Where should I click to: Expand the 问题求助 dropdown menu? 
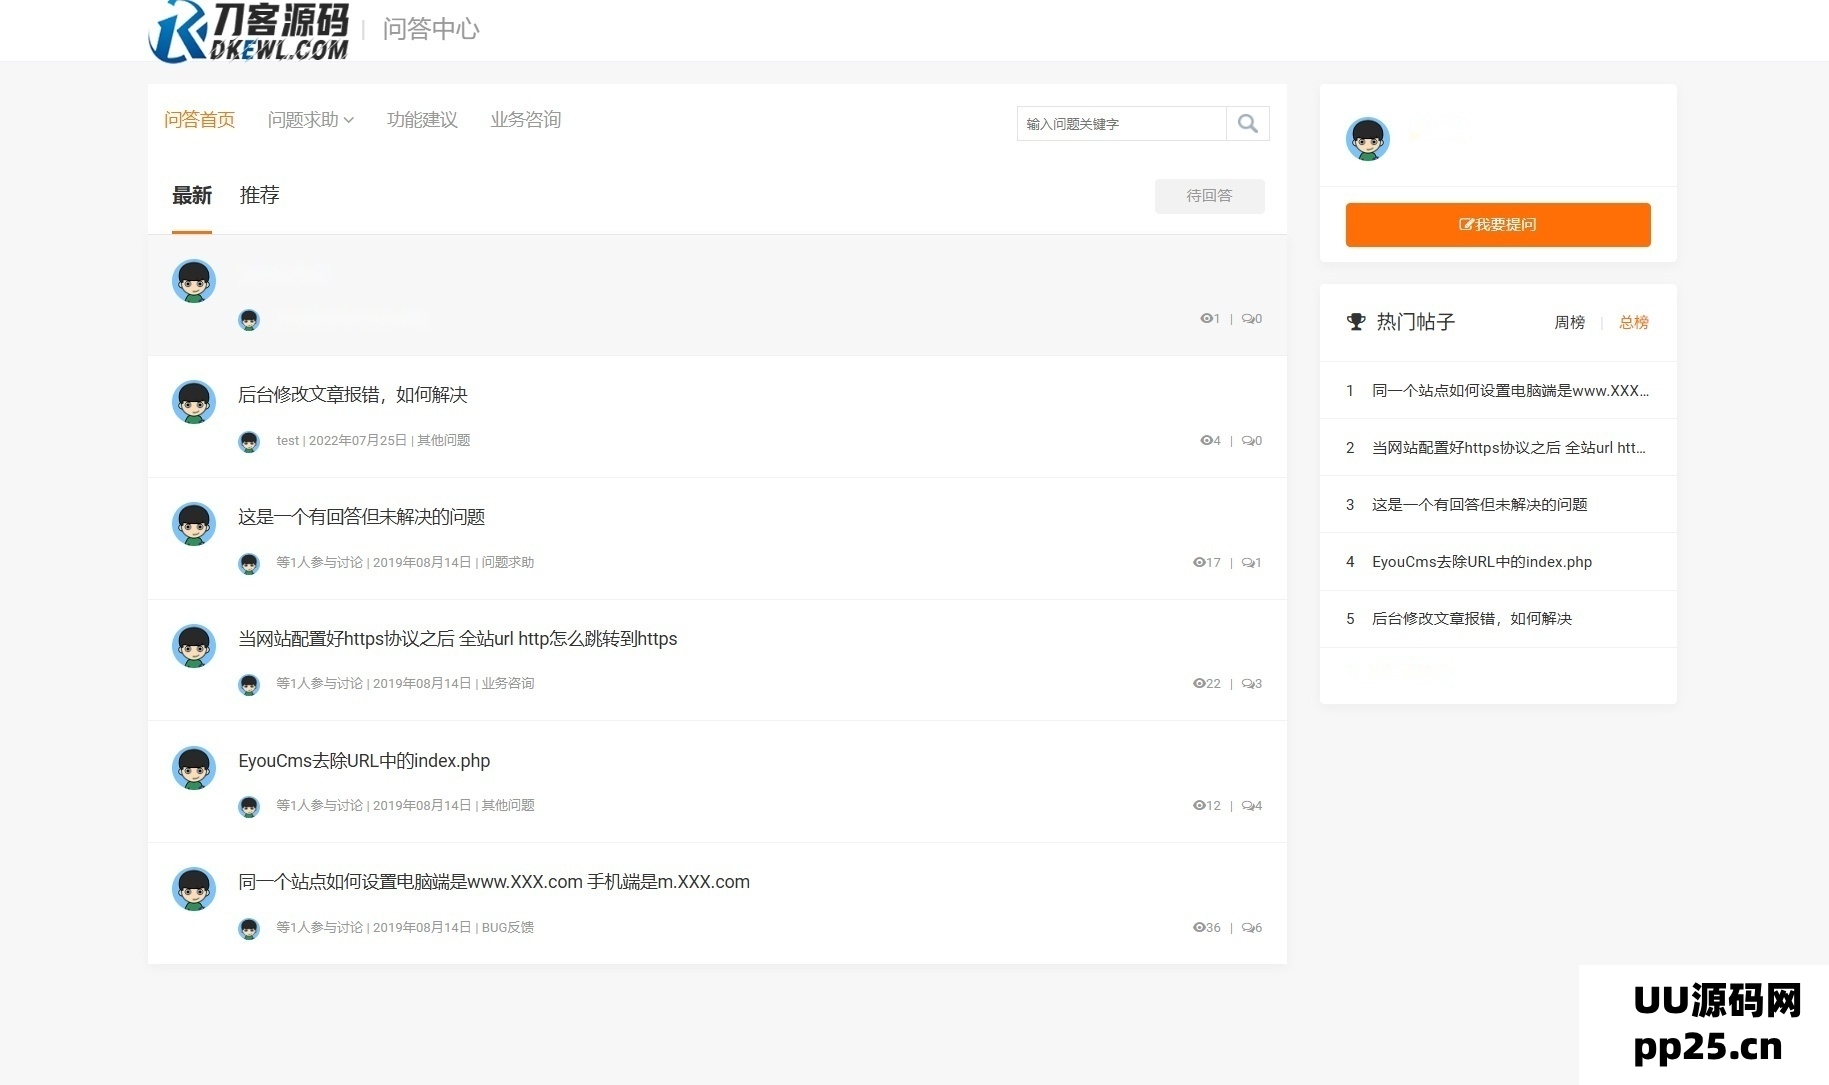pyautogui.click(x=310, y=120)
